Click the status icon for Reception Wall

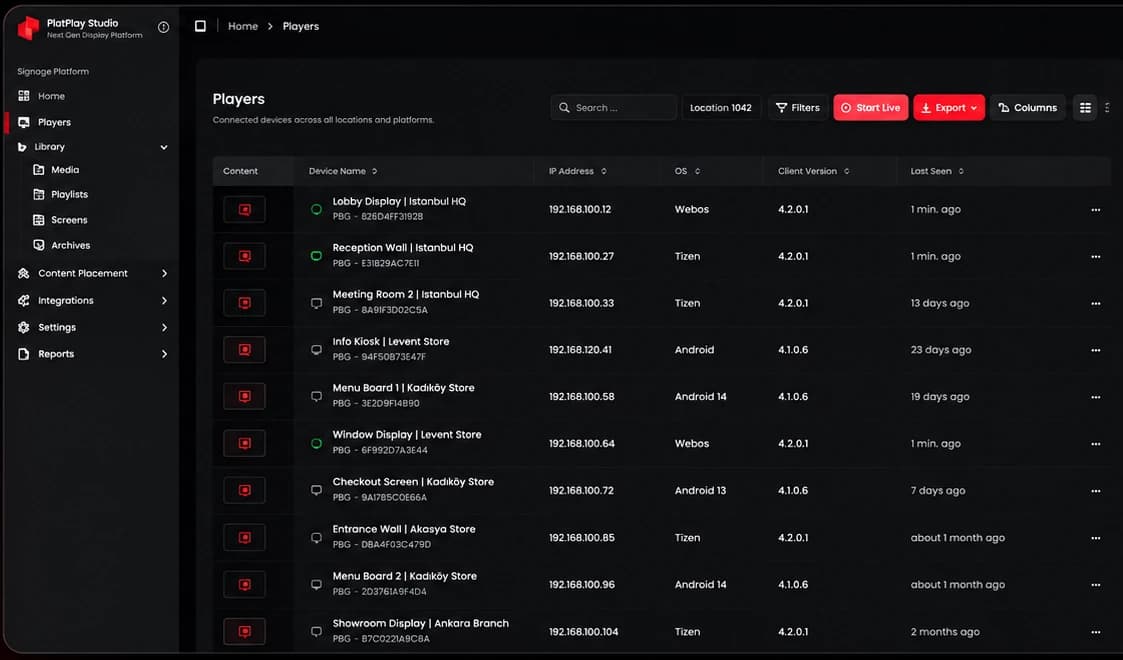pos(316,256)
